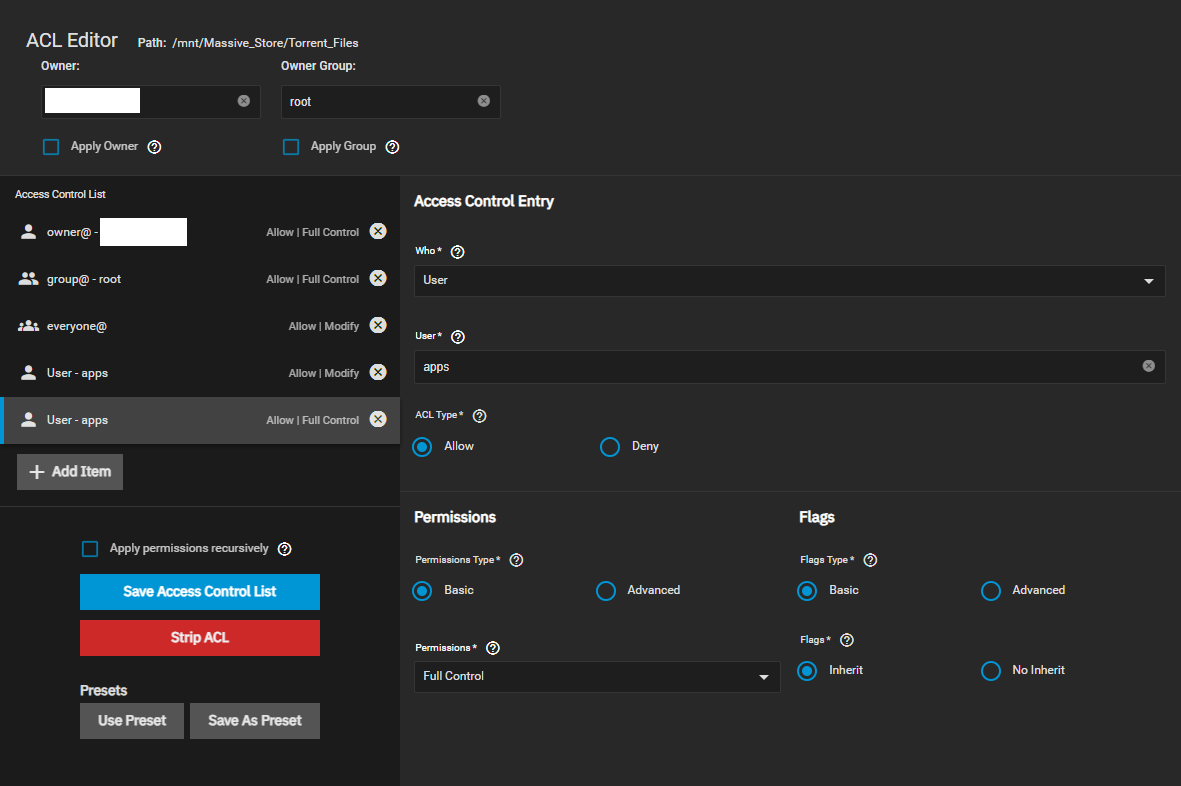Image resolution: width=1181 pixels, height=786 pixels.
Task: Click into the User apps input field
Action: (x=789, y=367)
